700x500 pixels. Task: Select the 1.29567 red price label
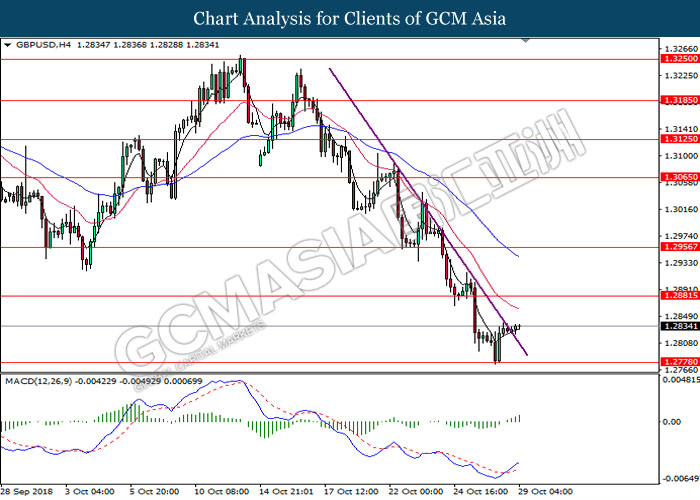click(x=680, y=247)
